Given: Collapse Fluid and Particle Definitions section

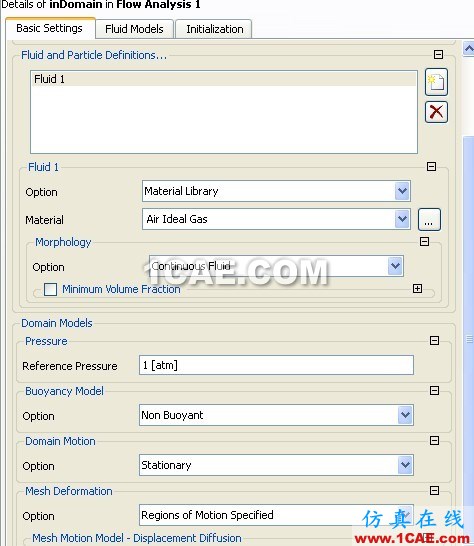Looking at the screenshot, I should (x=438, y=54).
